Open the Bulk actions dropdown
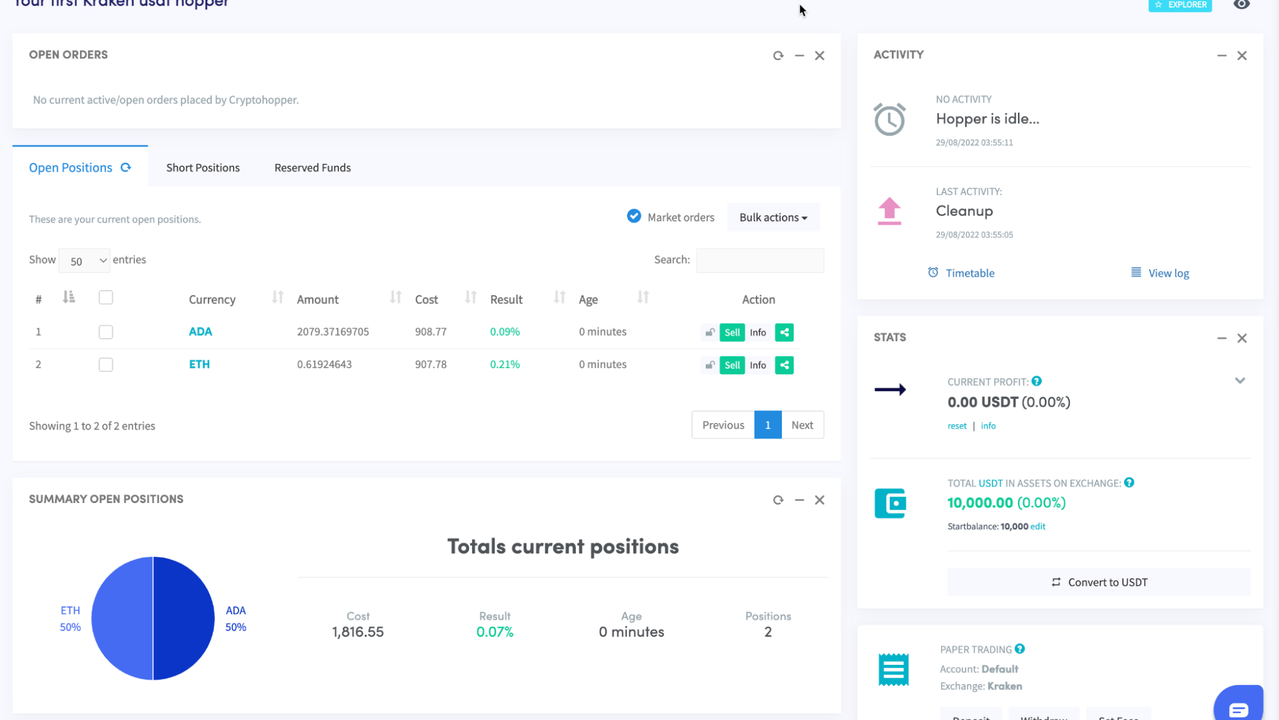1279x720 pixels. coord(773,218)
